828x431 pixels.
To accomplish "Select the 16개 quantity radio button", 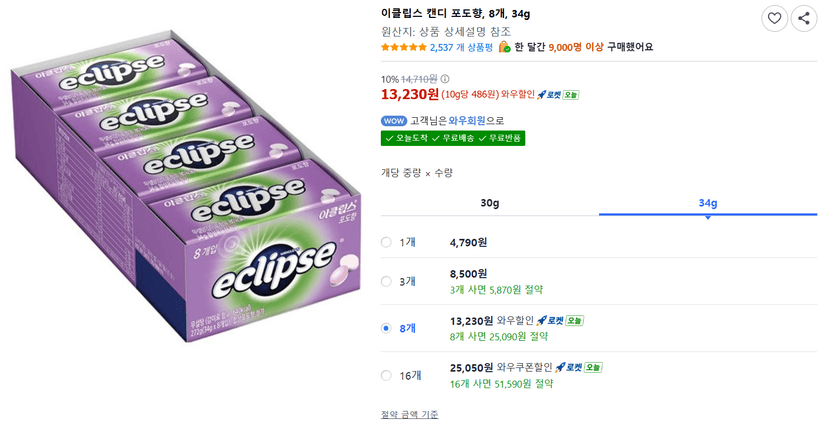I will click(x=386, y=376).
